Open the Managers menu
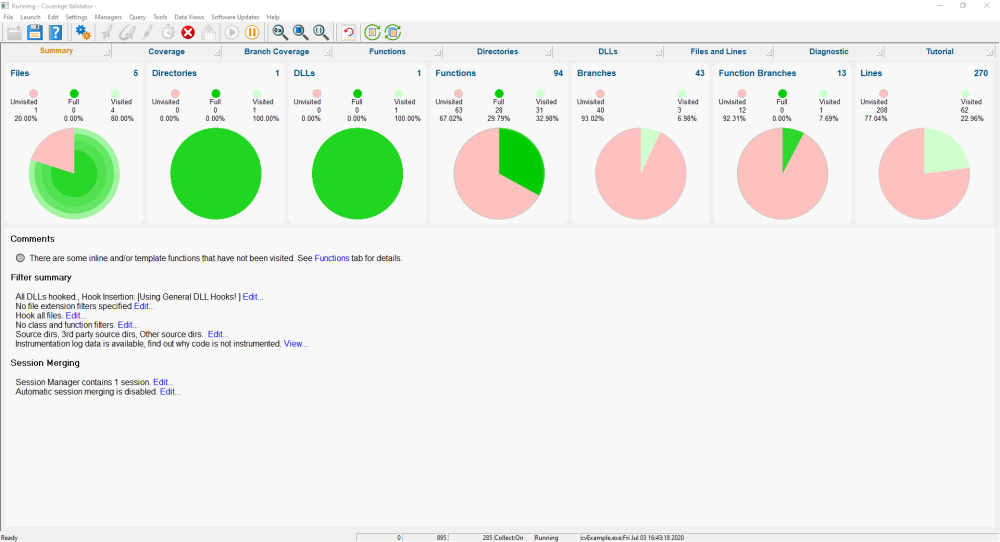The width and height of the screenshot is (1000, 542). tap(108, 17)
